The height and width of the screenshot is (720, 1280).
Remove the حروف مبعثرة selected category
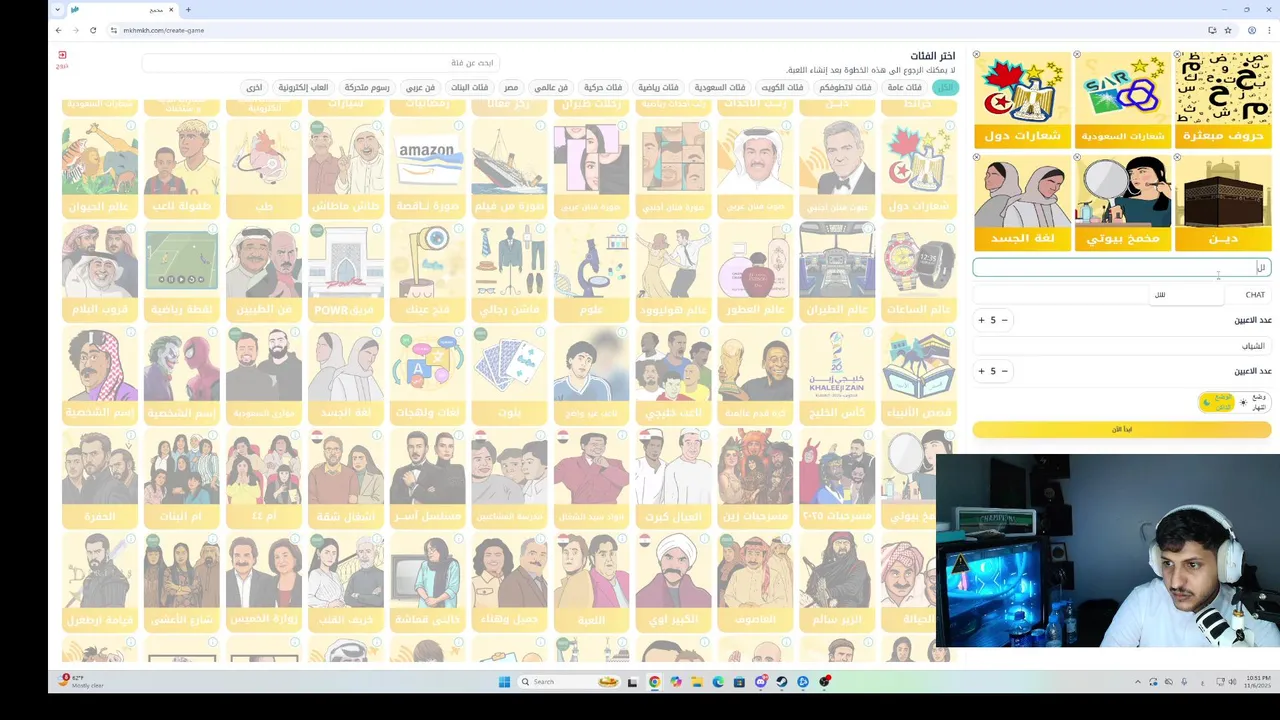pos(1177,54)
